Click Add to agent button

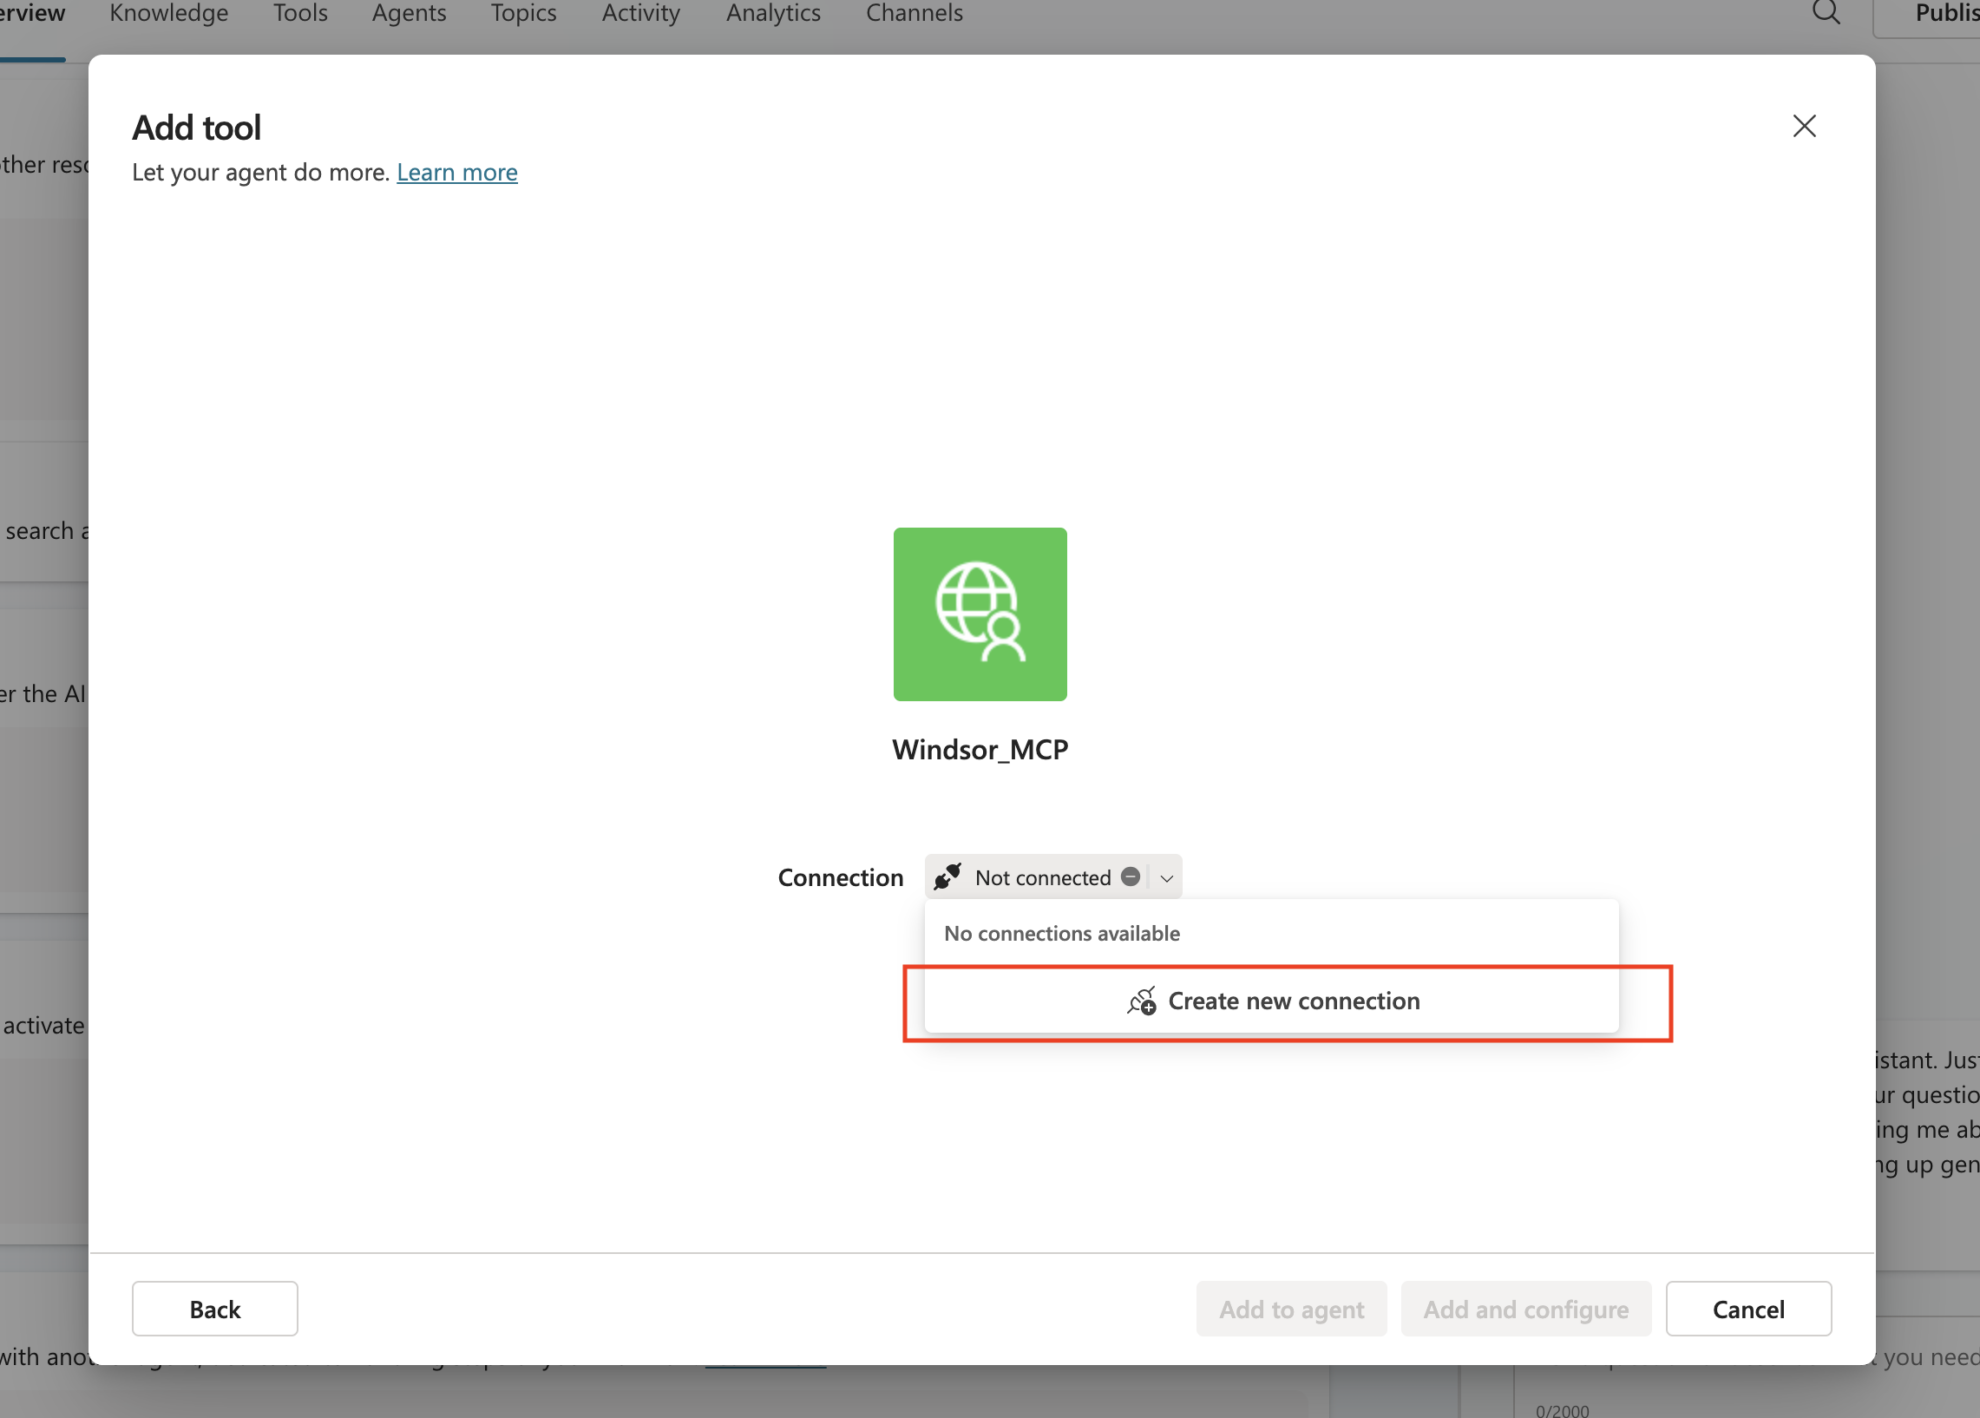click(x=1290, y=1308)
